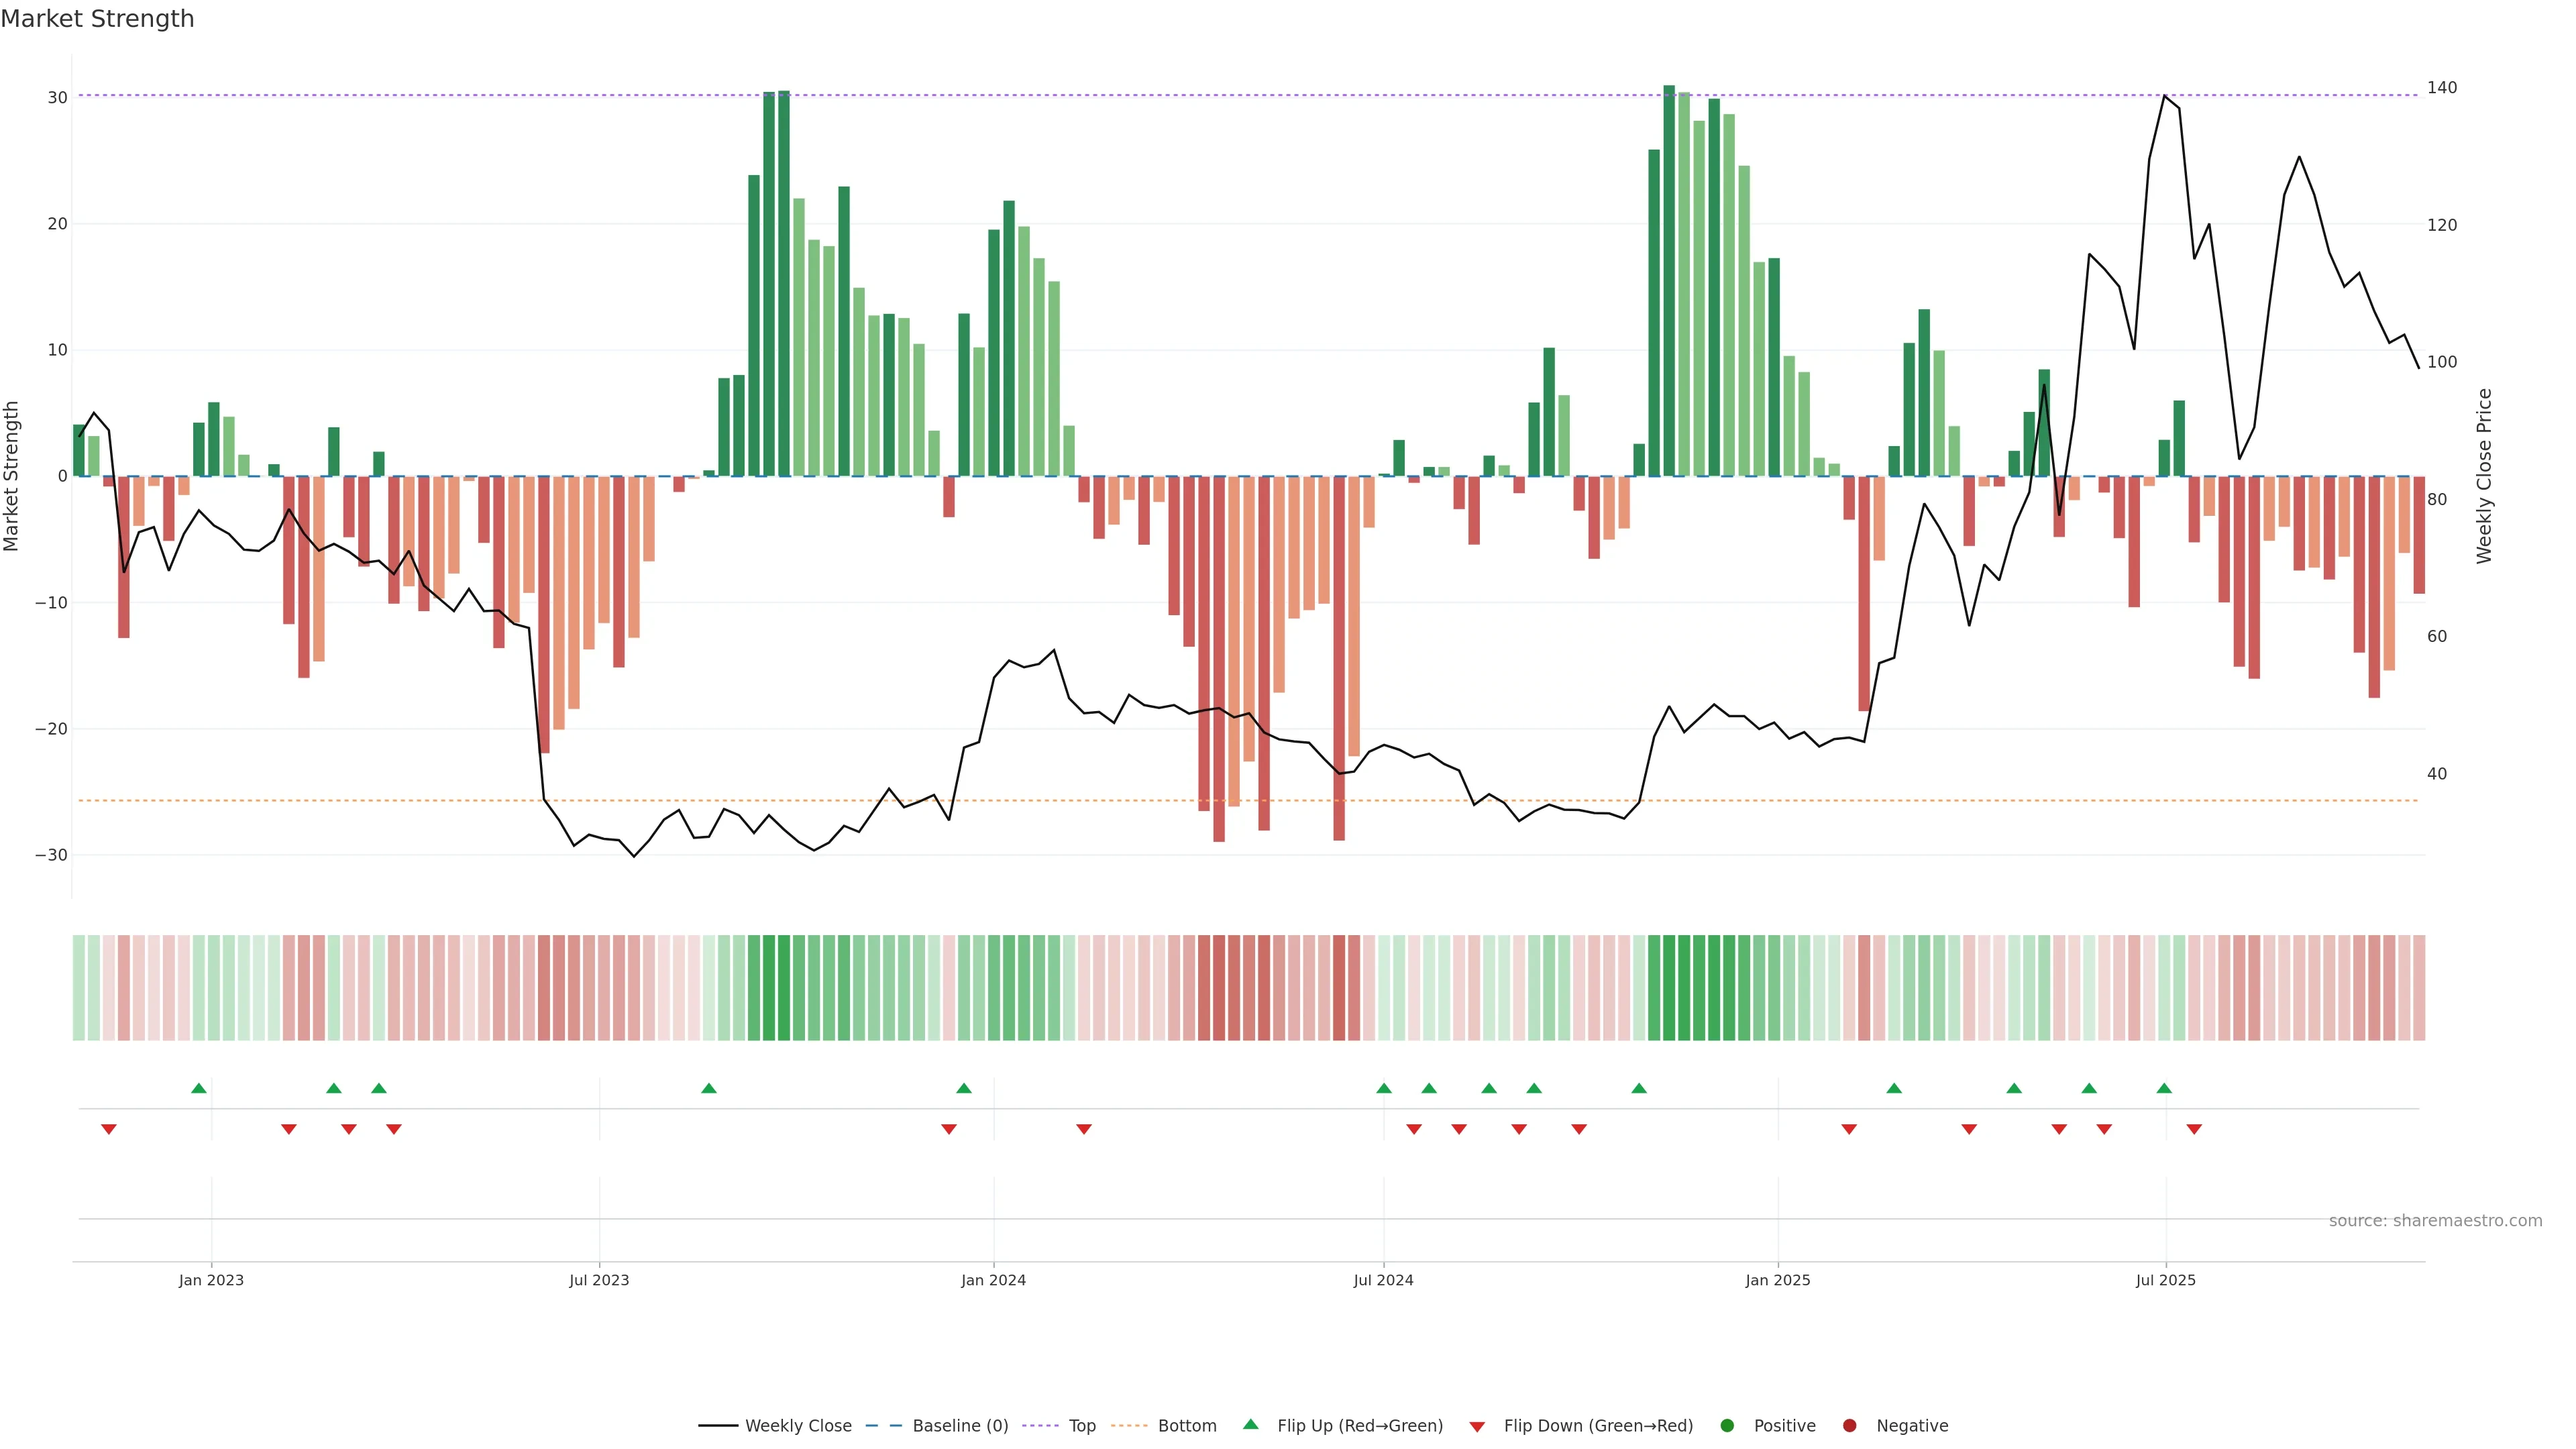Click the Positive green circle legend icon

click(1727, 1426)
